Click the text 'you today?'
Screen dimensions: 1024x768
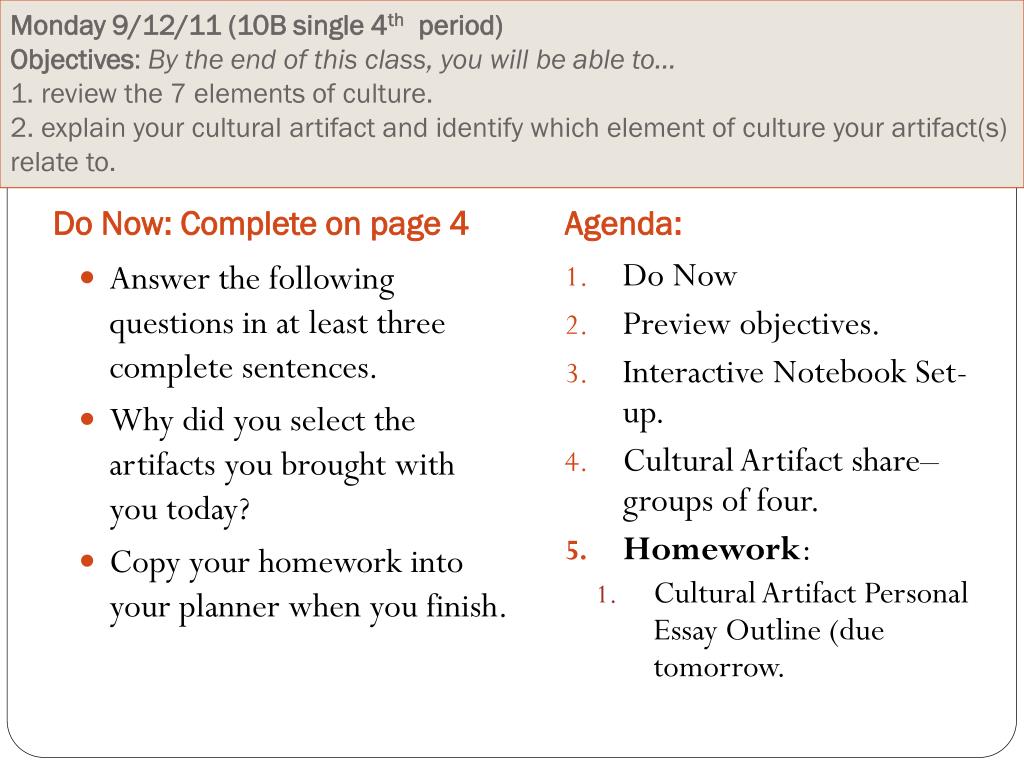(x=180, y=511)
